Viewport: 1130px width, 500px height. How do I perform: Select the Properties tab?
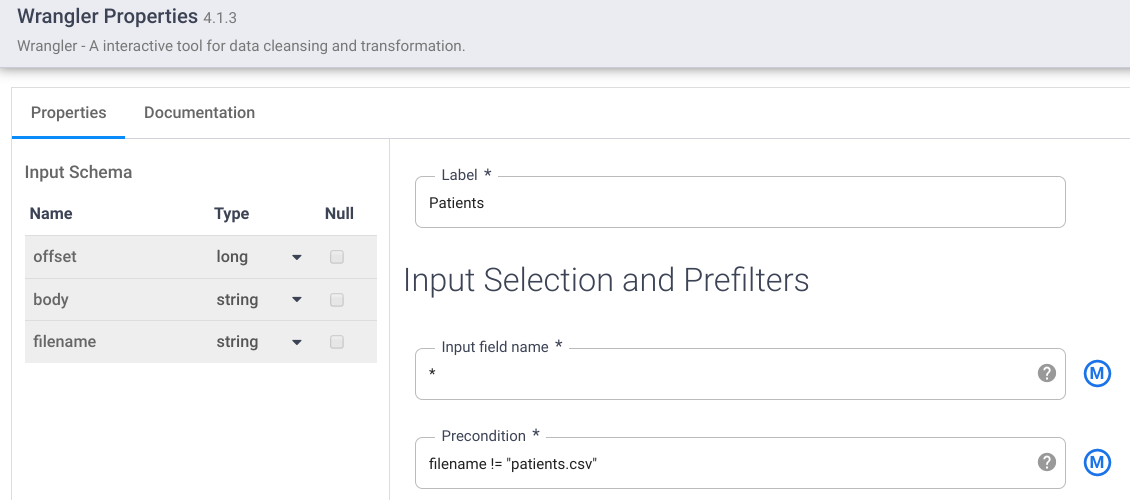click(x=68, y=113)
